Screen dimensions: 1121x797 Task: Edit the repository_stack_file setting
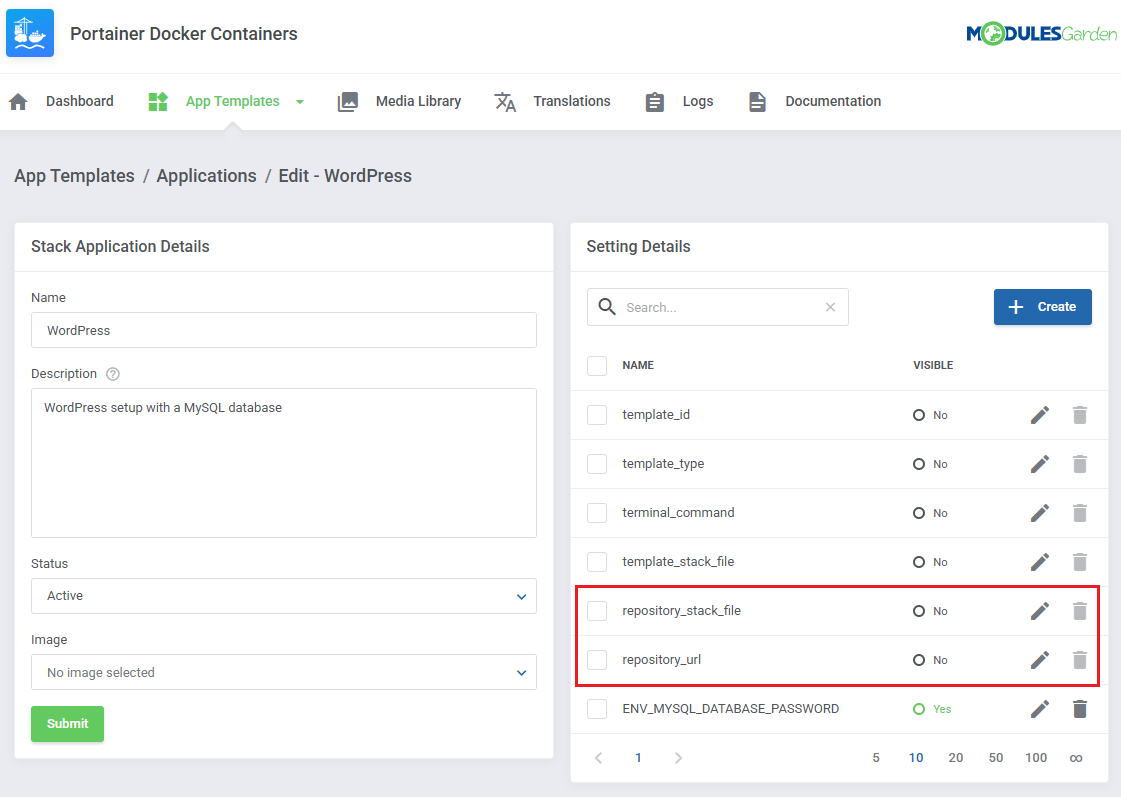tap(1040, 611)
